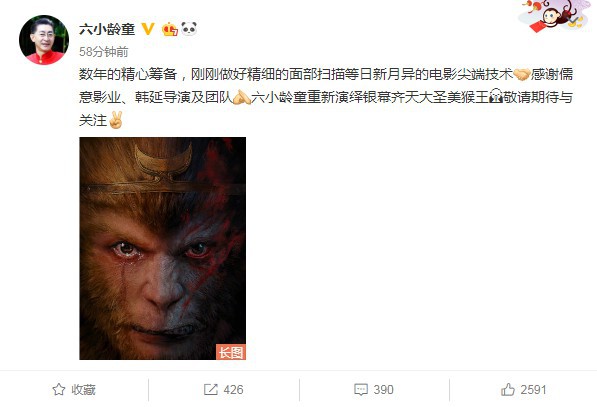Viewport: 597px width, 407px height.
Task: Open the 426 reposts count
Action: [233, 390]
